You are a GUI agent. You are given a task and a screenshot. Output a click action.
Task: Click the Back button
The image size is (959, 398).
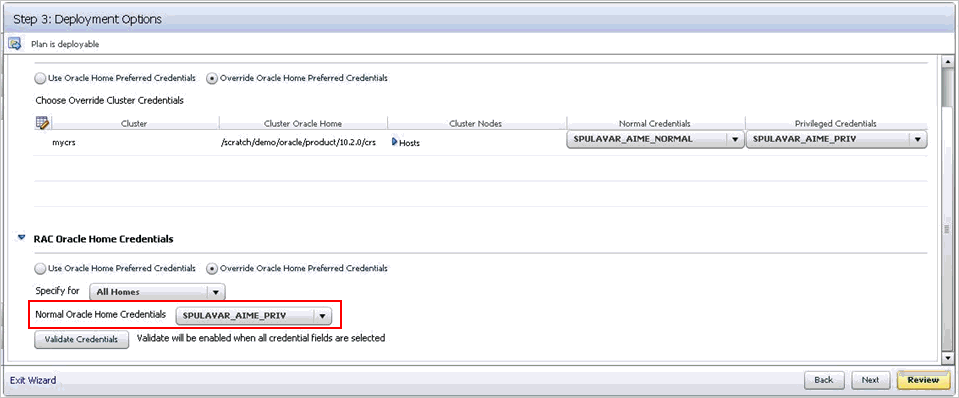click(824, 380)
